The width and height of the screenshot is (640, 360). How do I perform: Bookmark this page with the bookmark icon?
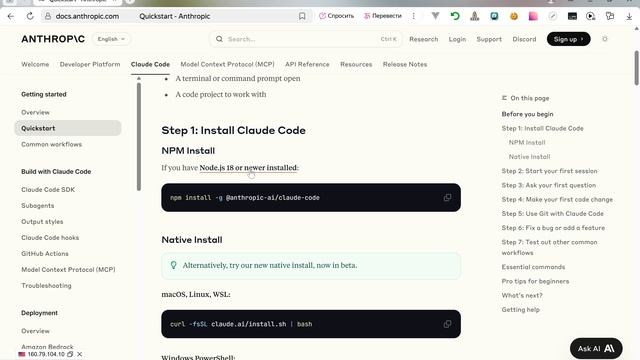[302, 16]
